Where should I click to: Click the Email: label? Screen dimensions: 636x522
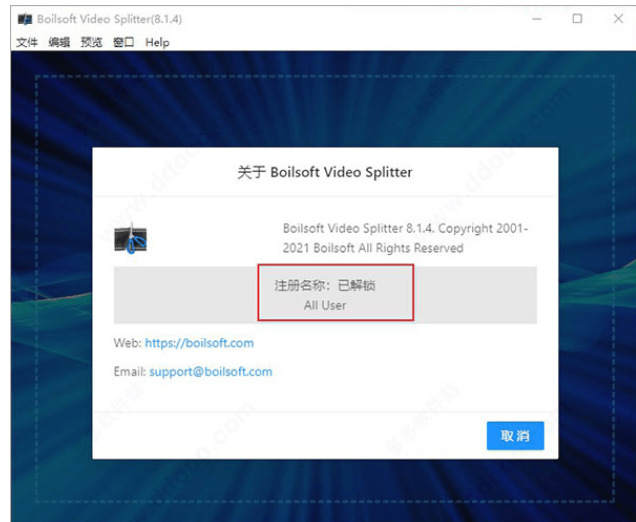(130, 372)
